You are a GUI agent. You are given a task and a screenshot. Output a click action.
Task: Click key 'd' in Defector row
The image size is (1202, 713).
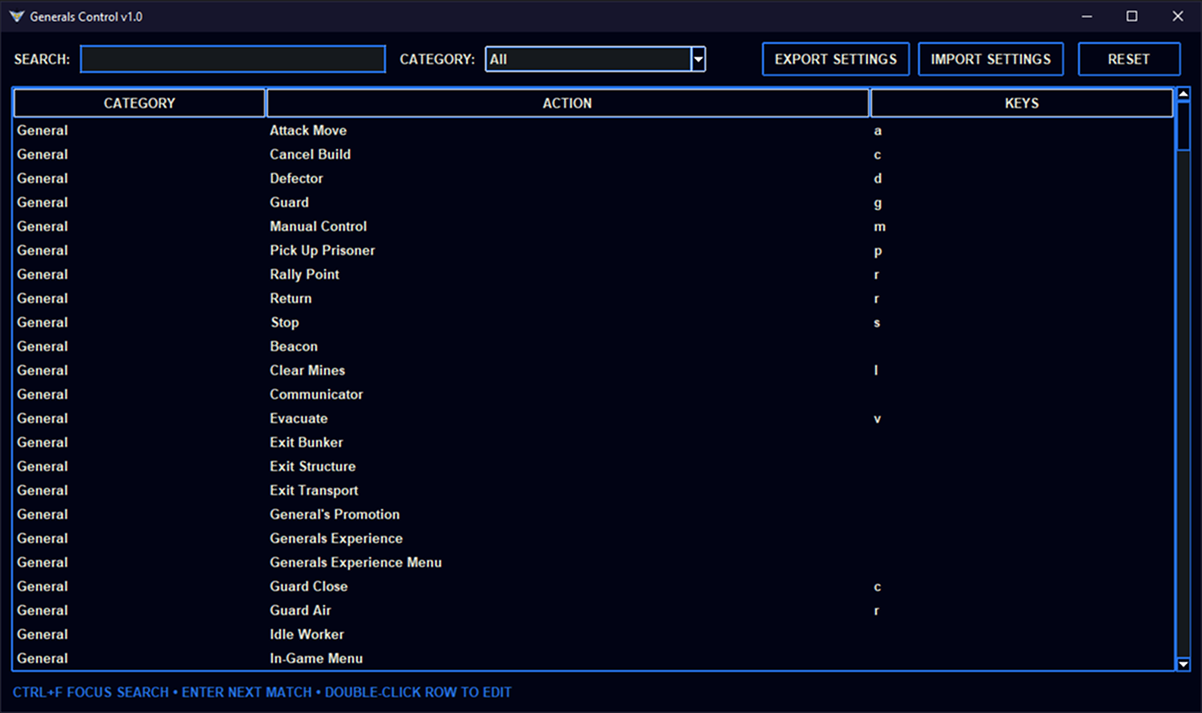877,178
